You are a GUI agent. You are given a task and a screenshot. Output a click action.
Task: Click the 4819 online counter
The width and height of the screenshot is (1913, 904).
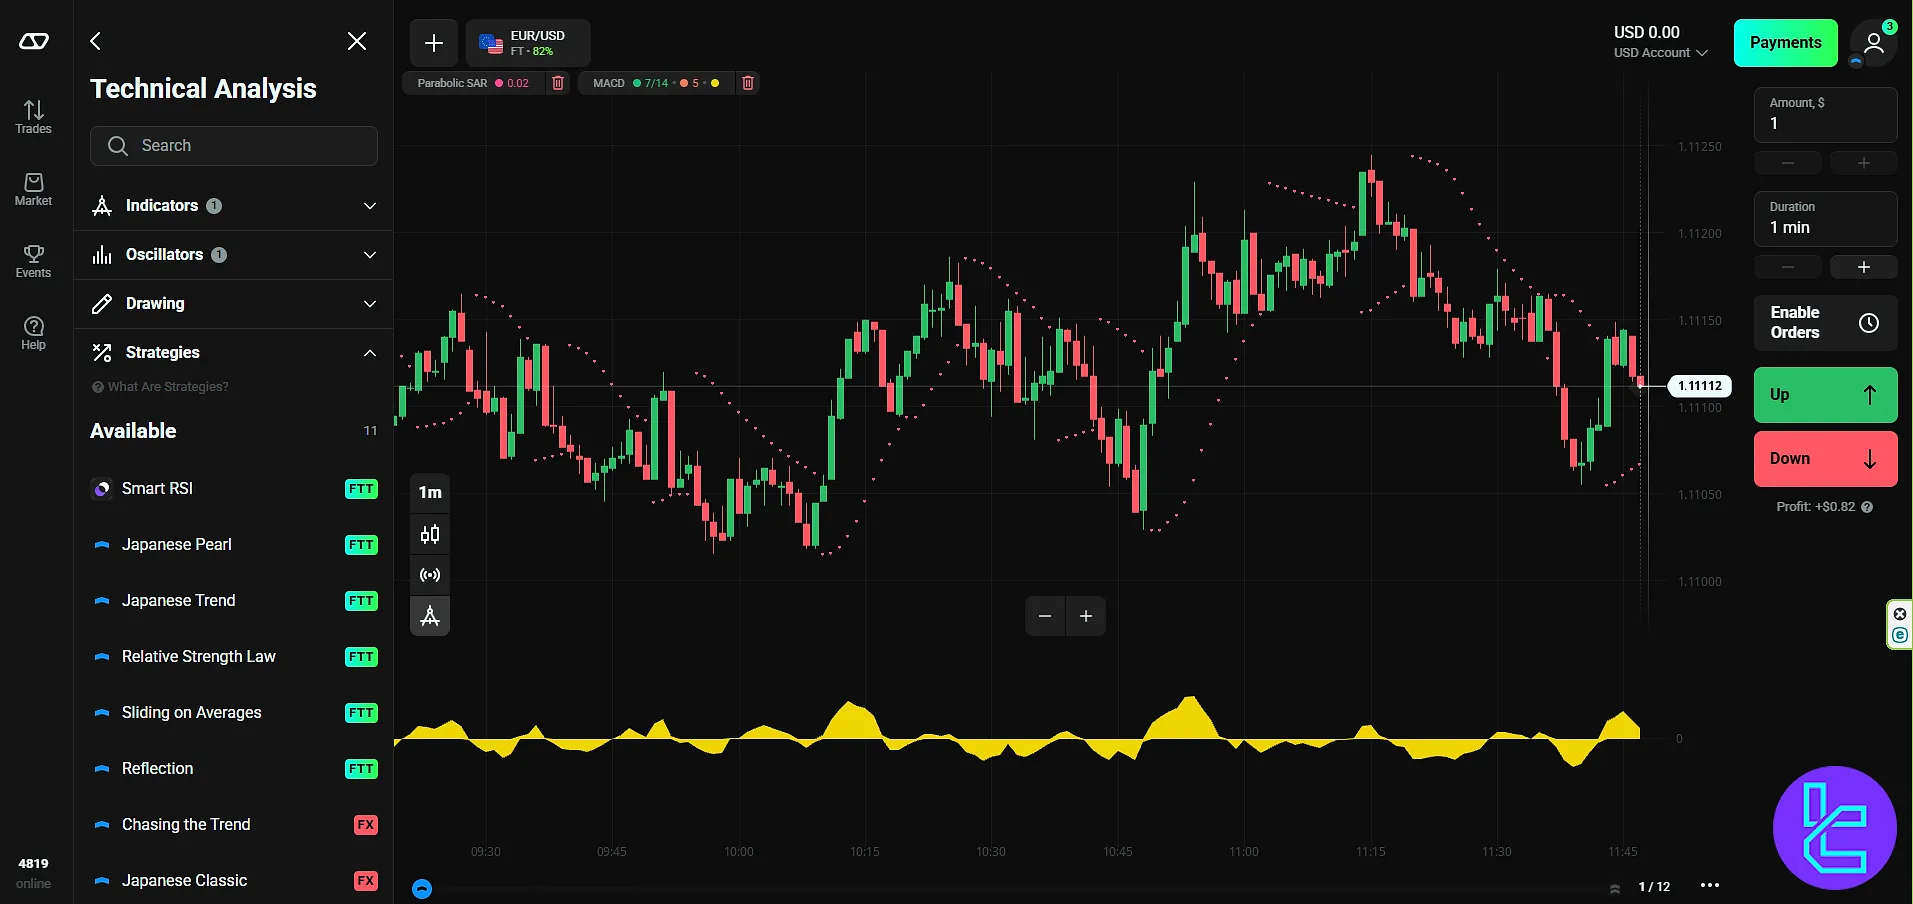point(33,873)
